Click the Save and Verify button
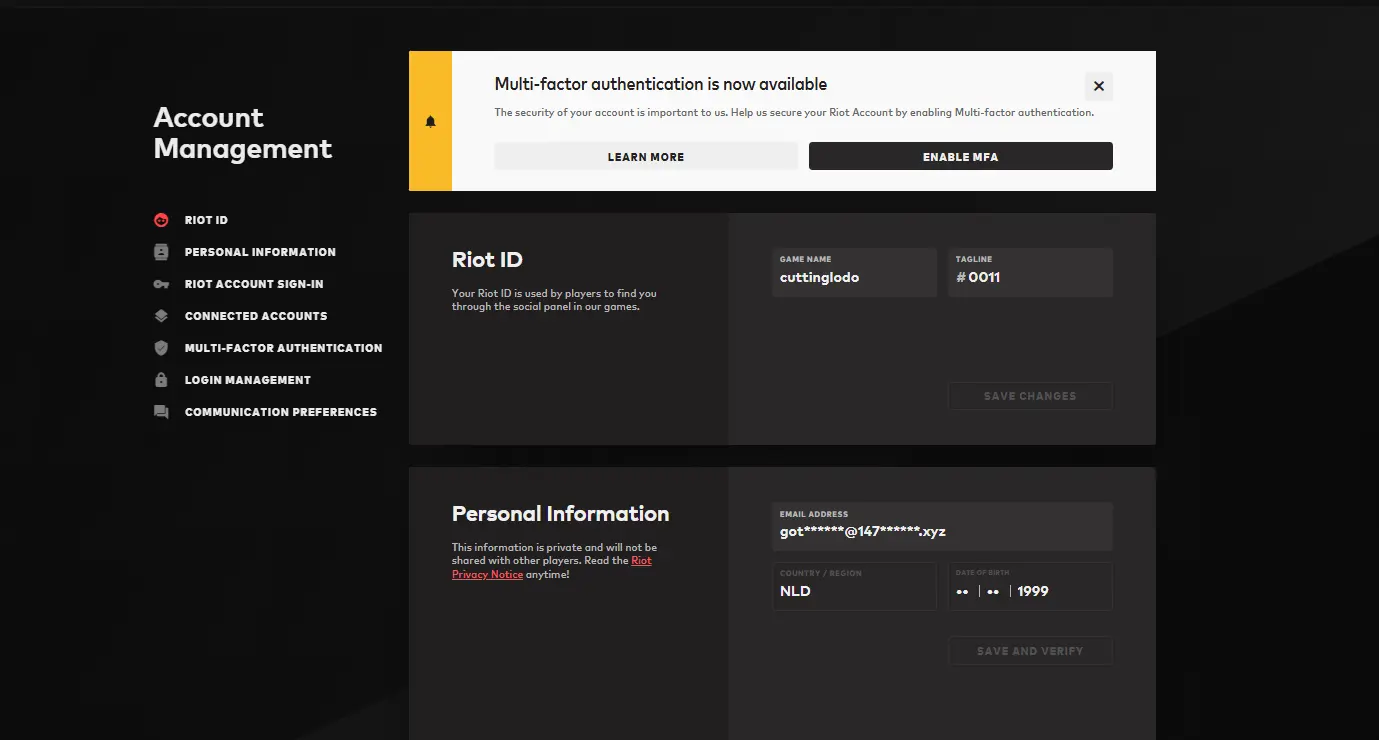1379x740 pixels. coord(1030,651)
